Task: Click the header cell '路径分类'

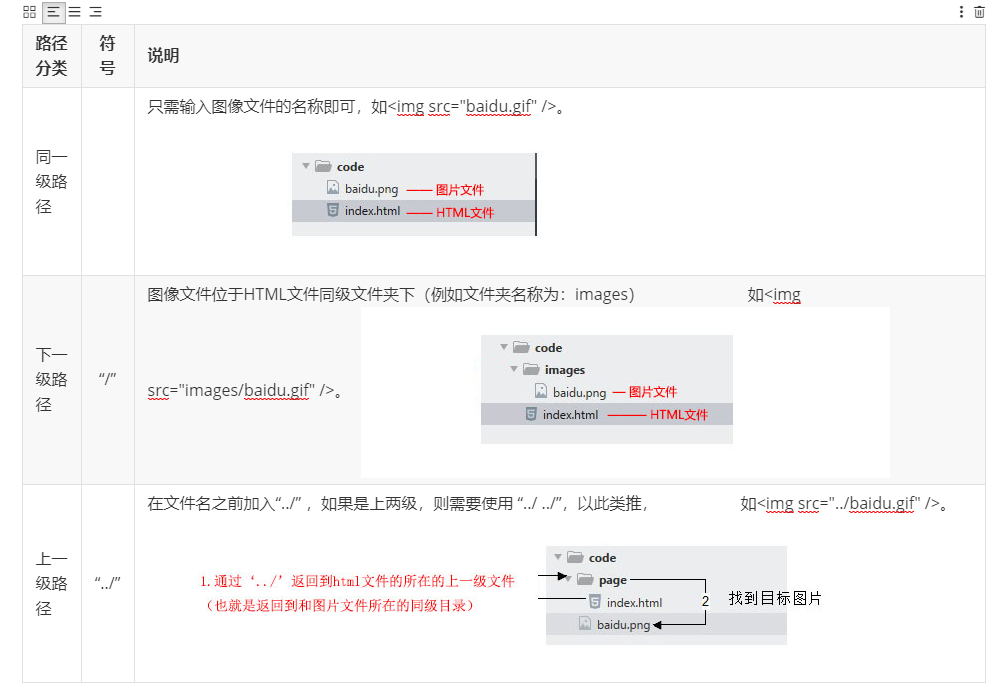Action: click(52, 56)
